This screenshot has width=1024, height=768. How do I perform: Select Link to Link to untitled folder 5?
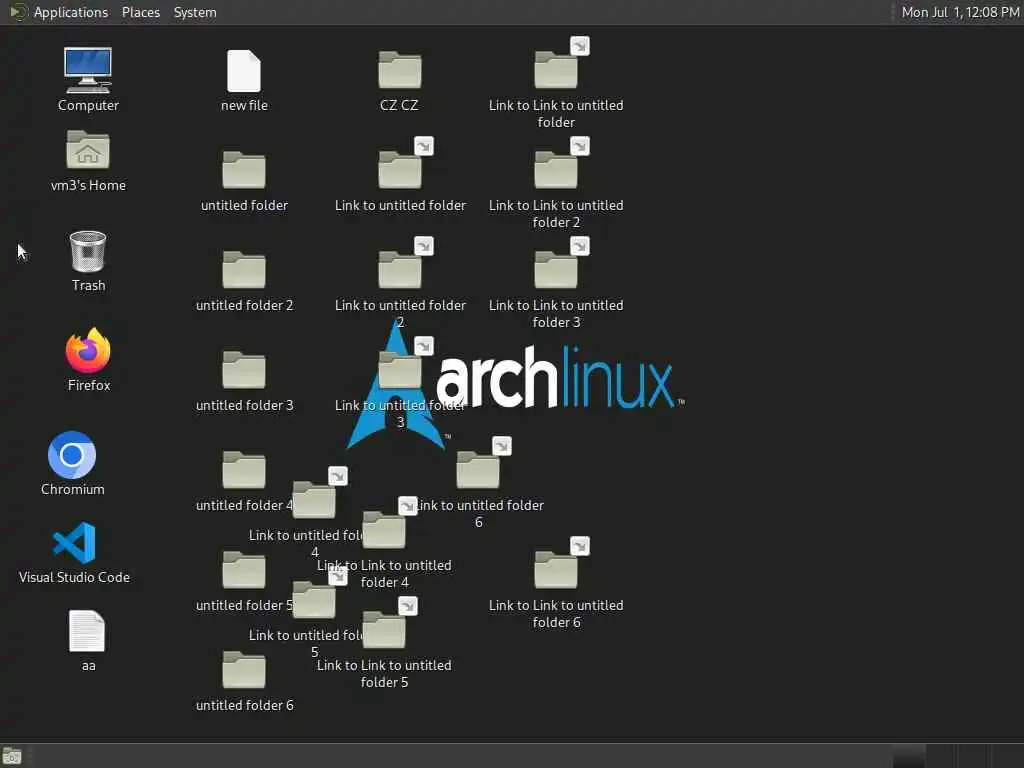[384, 630]
